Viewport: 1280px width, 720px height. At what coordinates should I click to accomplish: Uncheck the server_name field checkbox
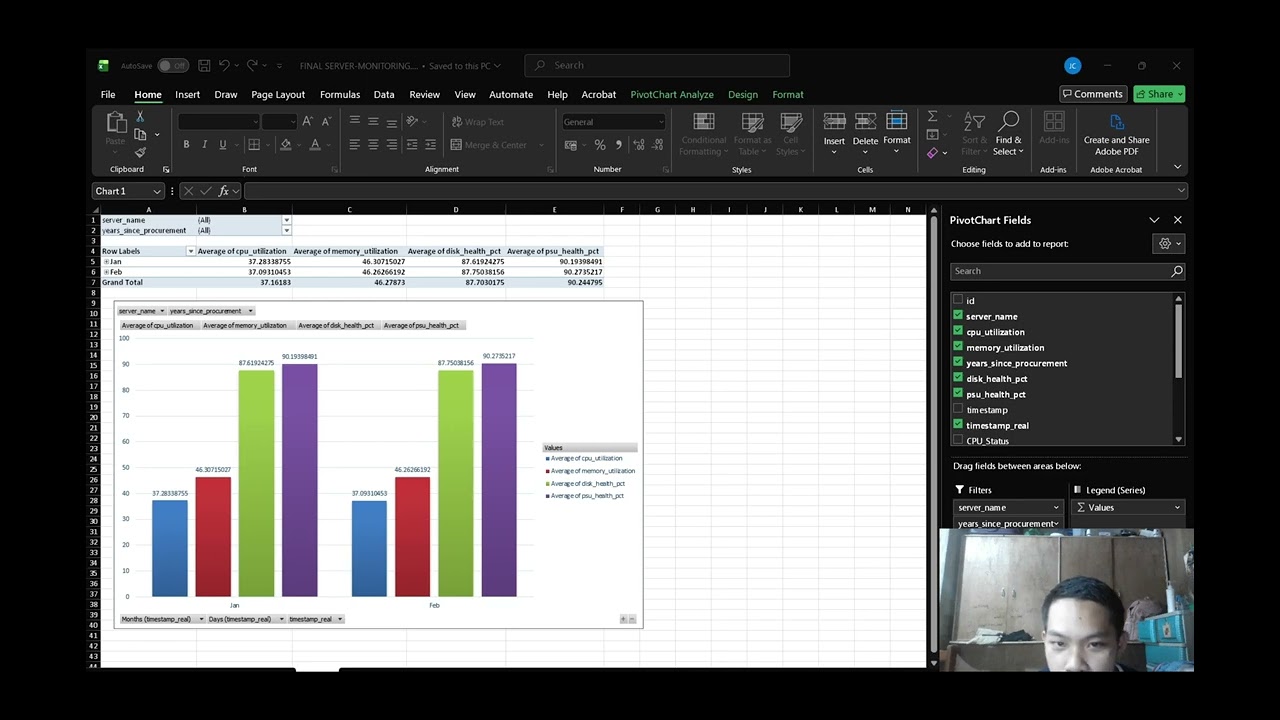coord(958,316)
